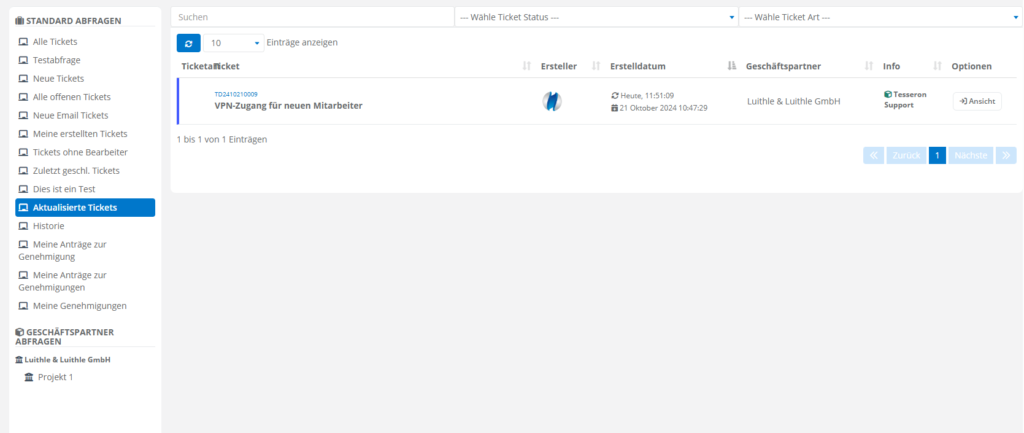Screen dimensions: 1024x433
Task: Go to first page double-arrow
Action: click(873, 155)
